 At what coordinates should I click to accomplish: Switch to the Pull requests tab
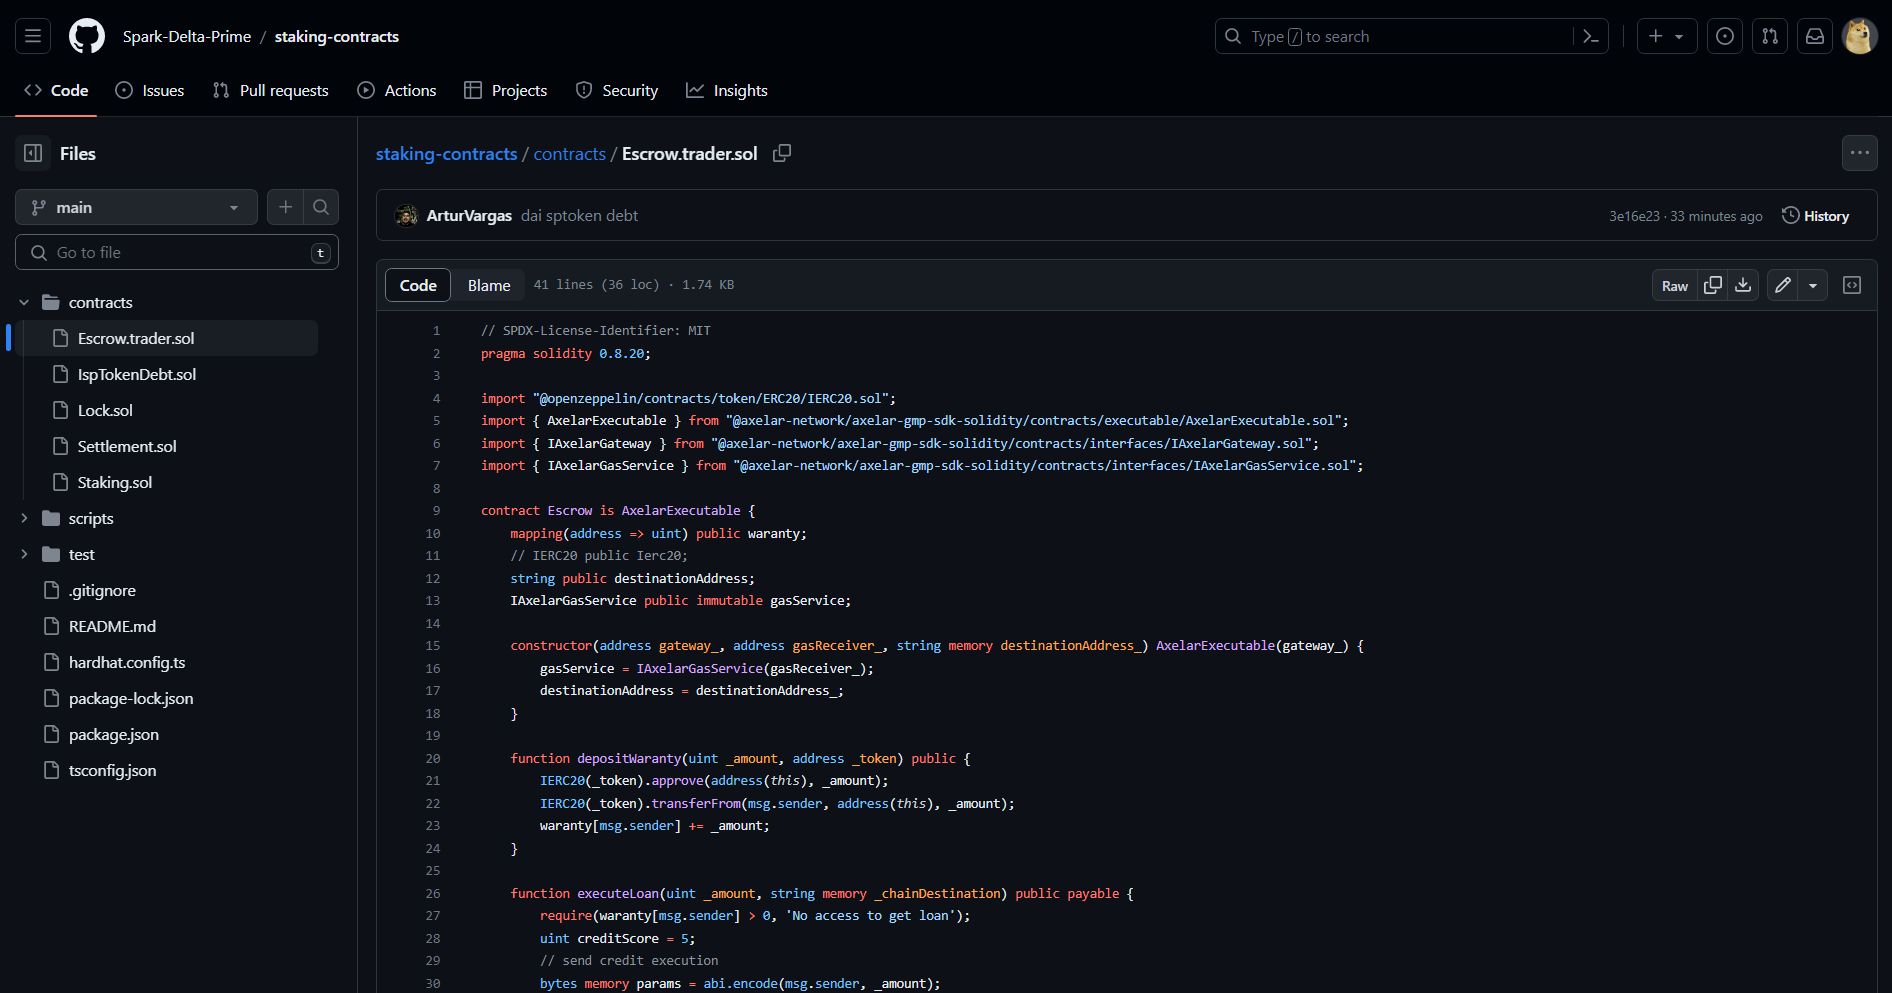[271, 90]
